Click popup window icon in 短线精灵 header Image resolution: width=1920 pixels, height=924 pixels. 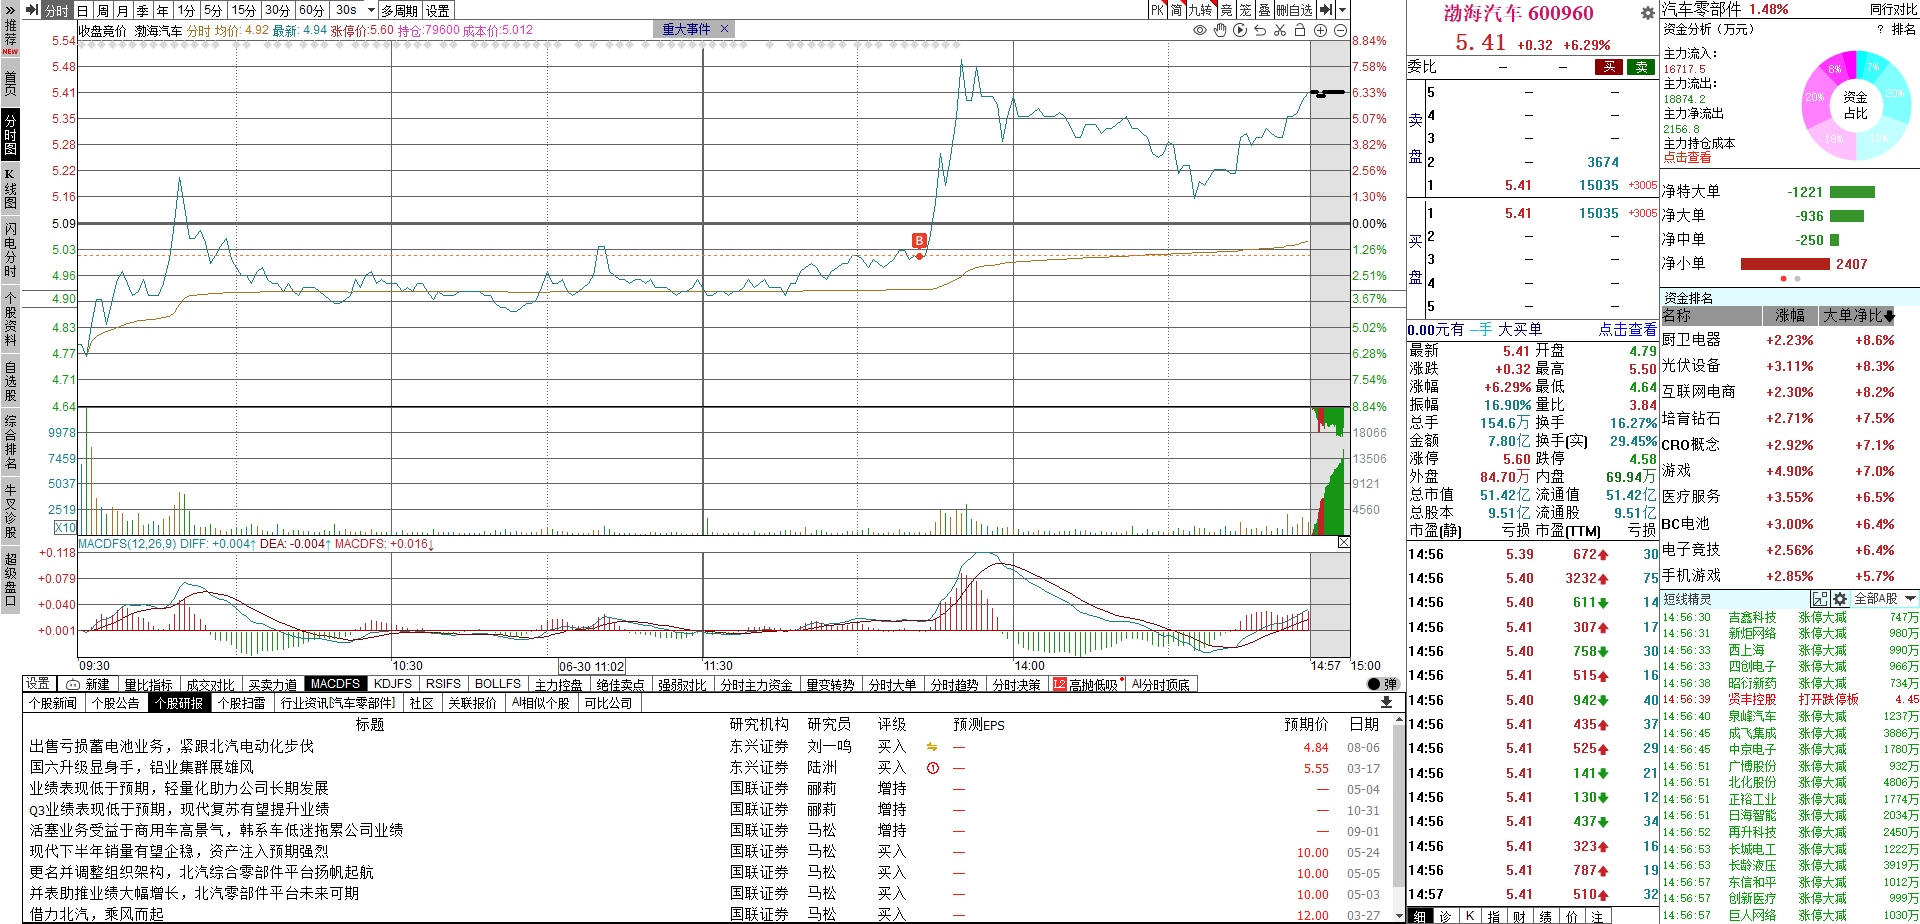[1820, 599]
